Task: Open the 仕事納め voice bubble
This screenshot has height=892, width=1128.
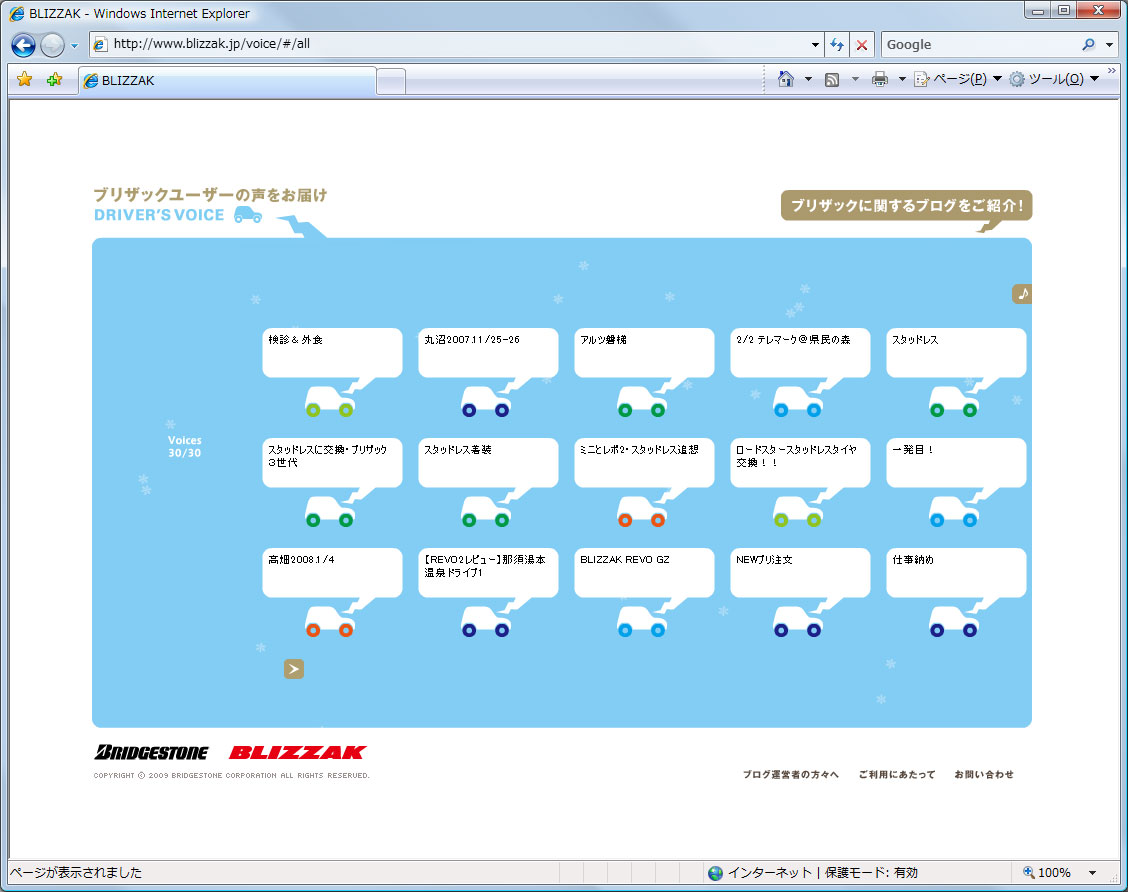Action: coord(957,573)
